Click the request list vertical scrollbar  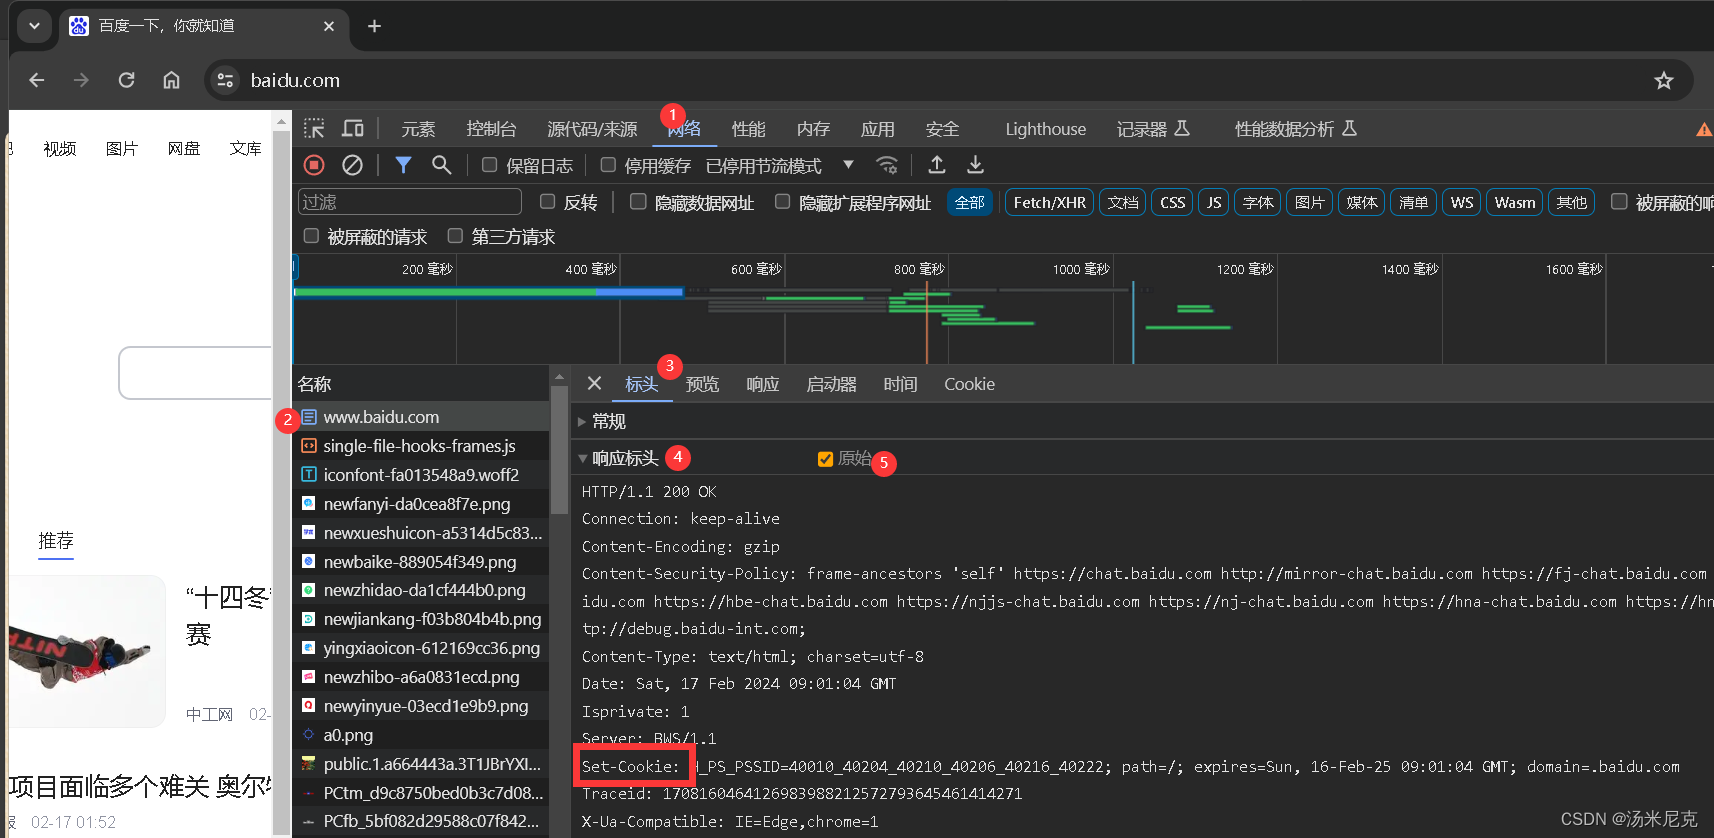point(559,450)
